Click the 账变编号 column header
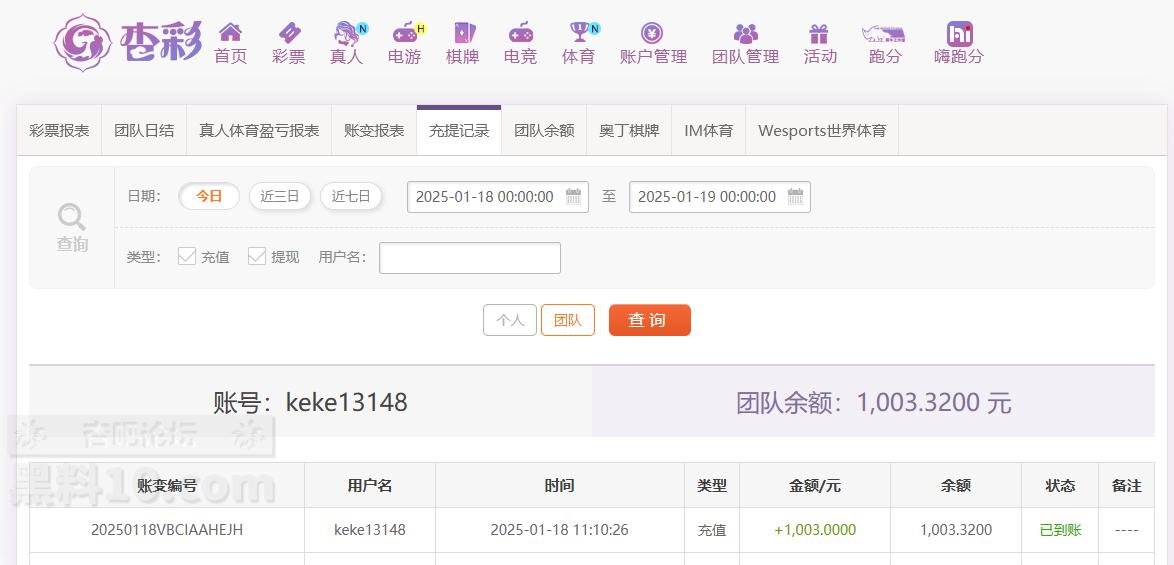1174x565 pixels. [167, 486]
